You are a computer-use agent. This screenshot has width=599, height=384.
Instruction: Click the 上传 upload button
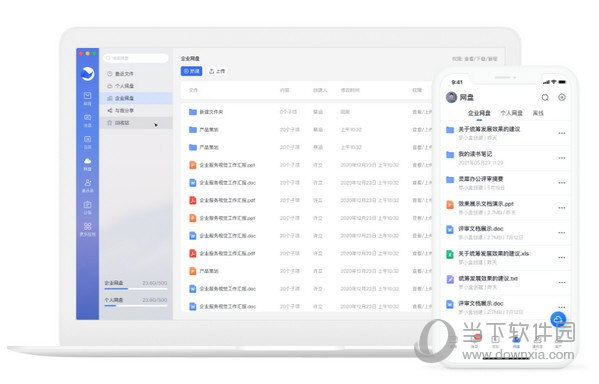[x=217, y=71]
